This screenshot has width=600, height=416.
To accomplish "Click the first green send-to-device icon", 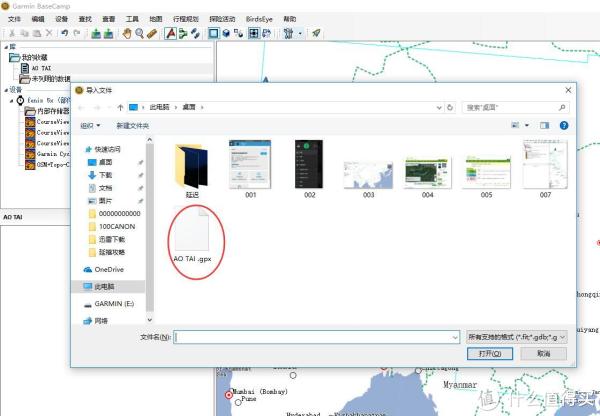I will (96, 33).
